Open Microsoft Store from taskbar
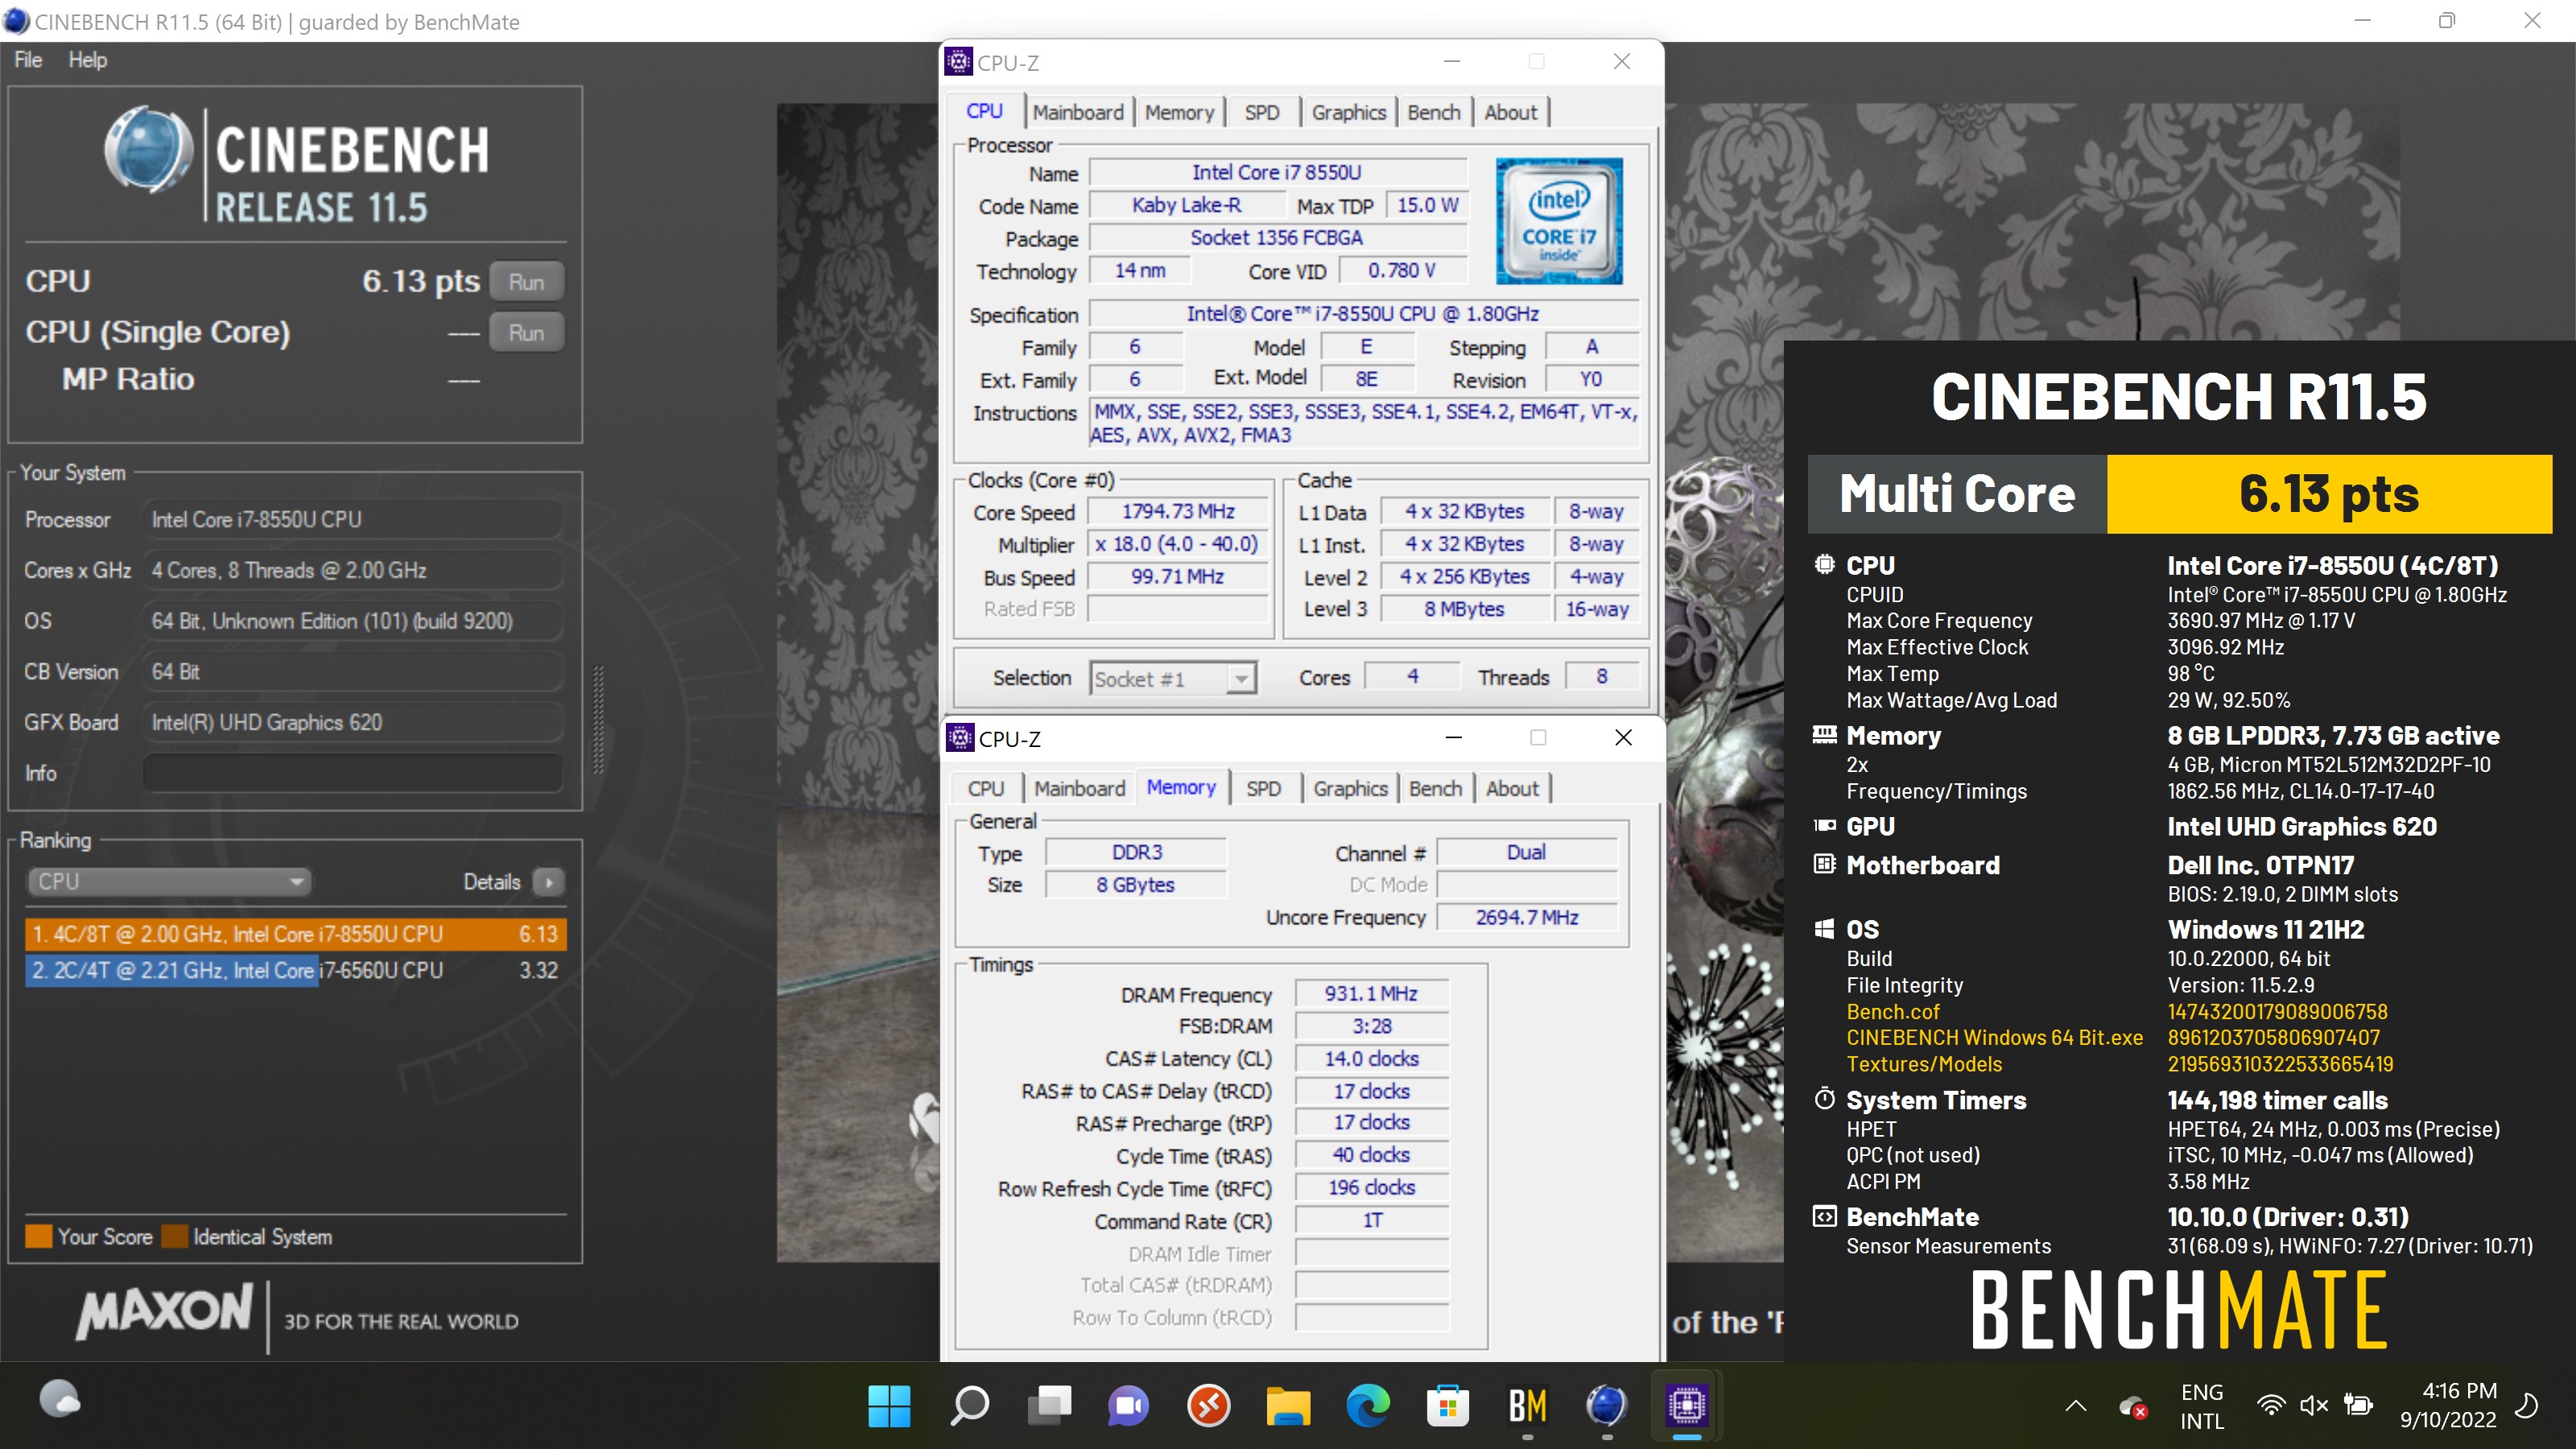This screenshot has height=1449, width=2576. click(1447, 1406)
